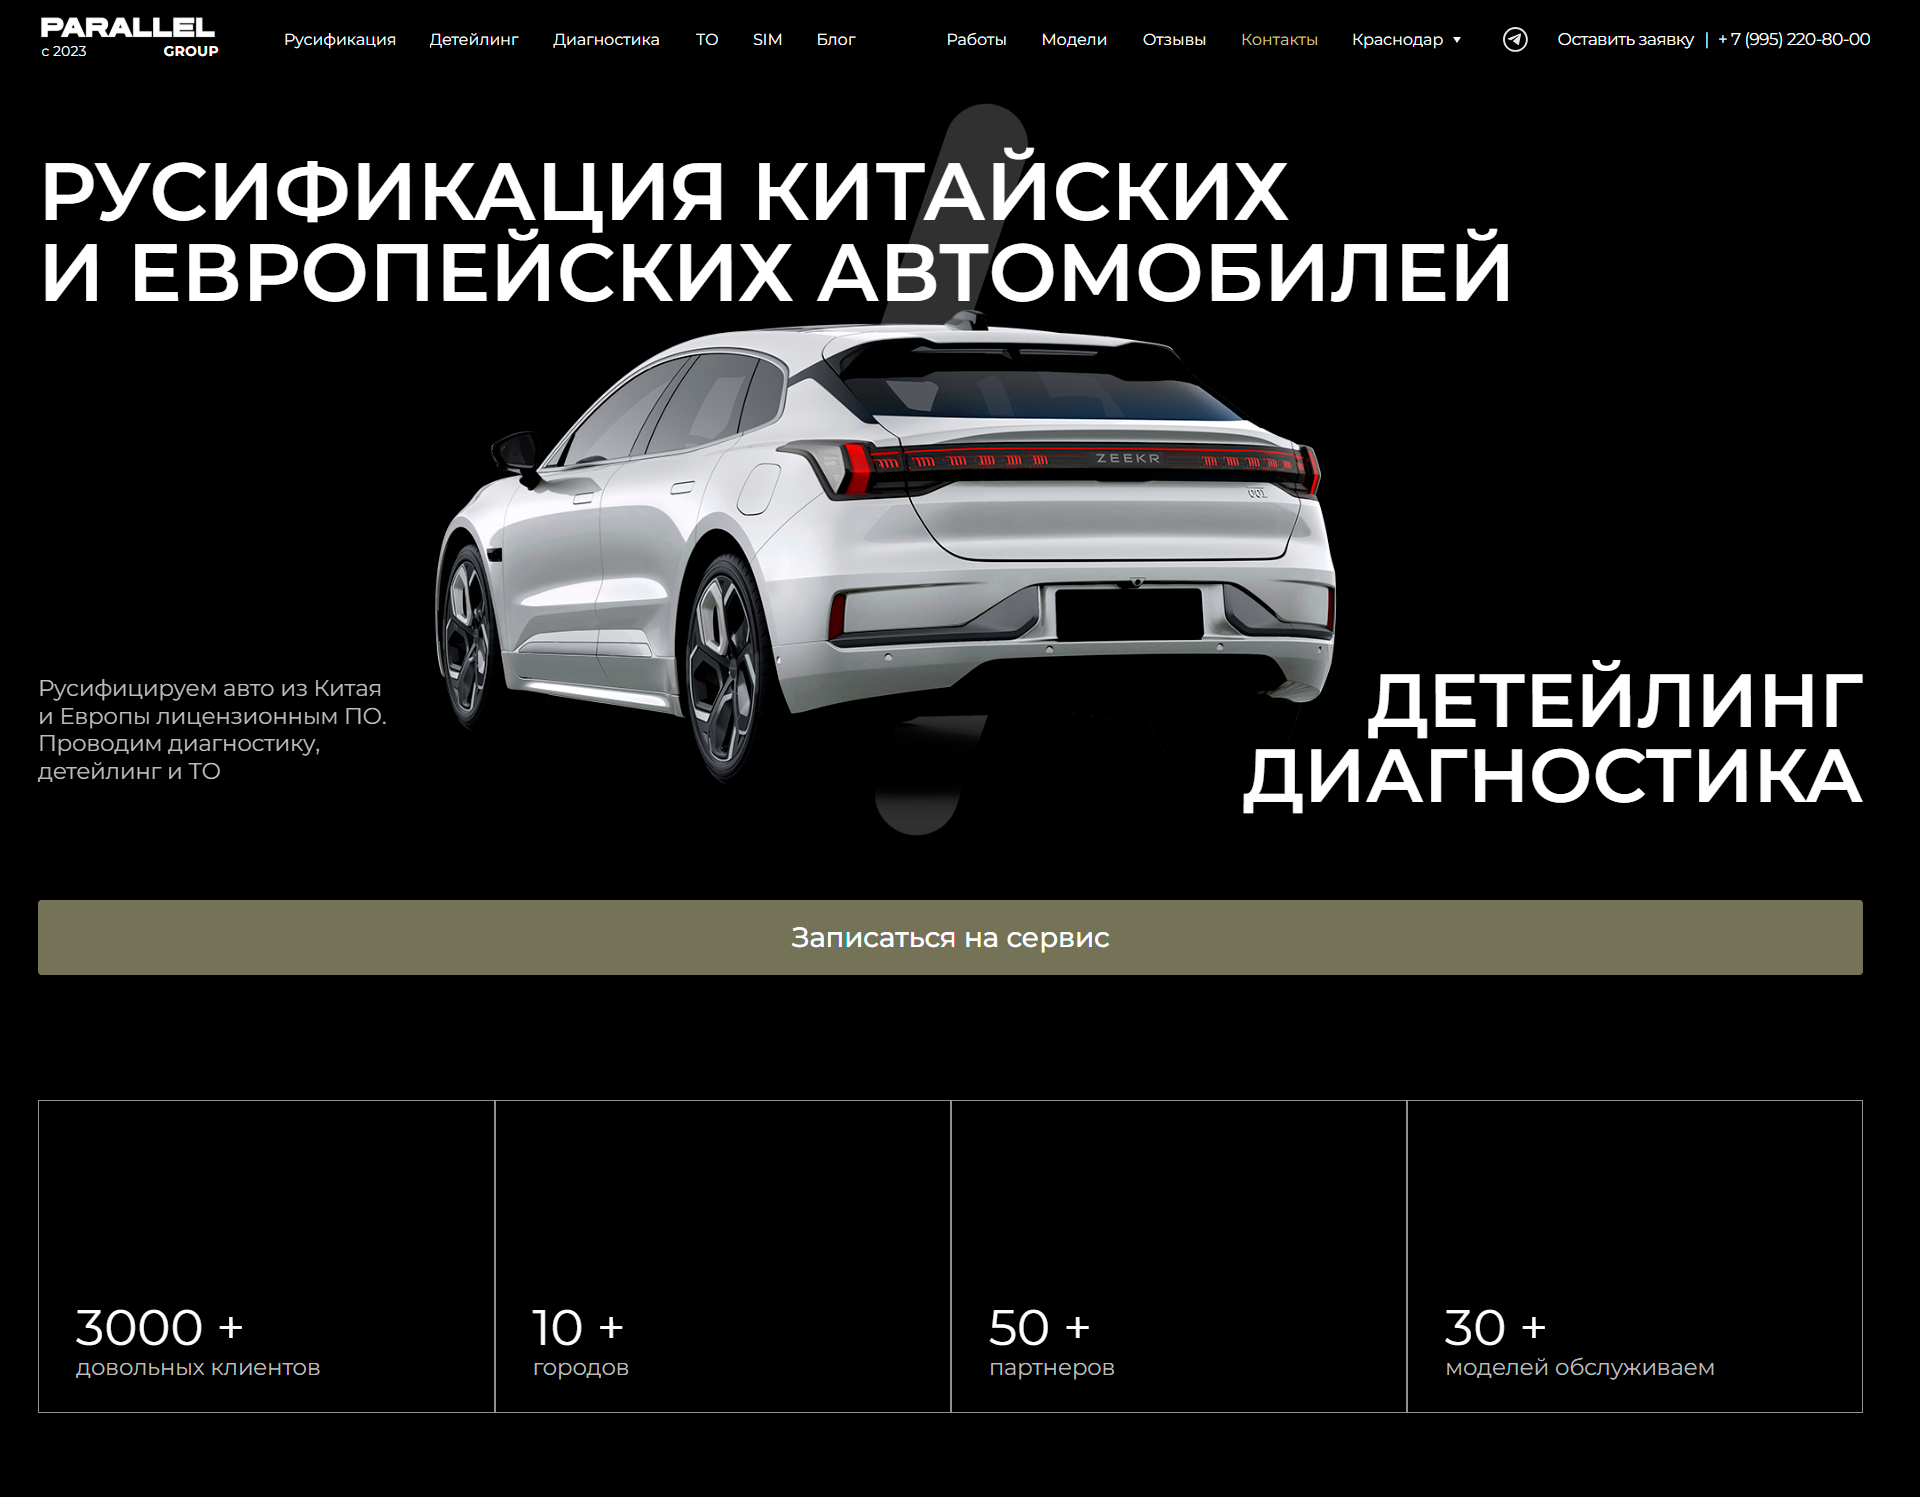1920x1497 pixels.
Task: Go to the Детейлинг page
Action: (x=474, y=39)
